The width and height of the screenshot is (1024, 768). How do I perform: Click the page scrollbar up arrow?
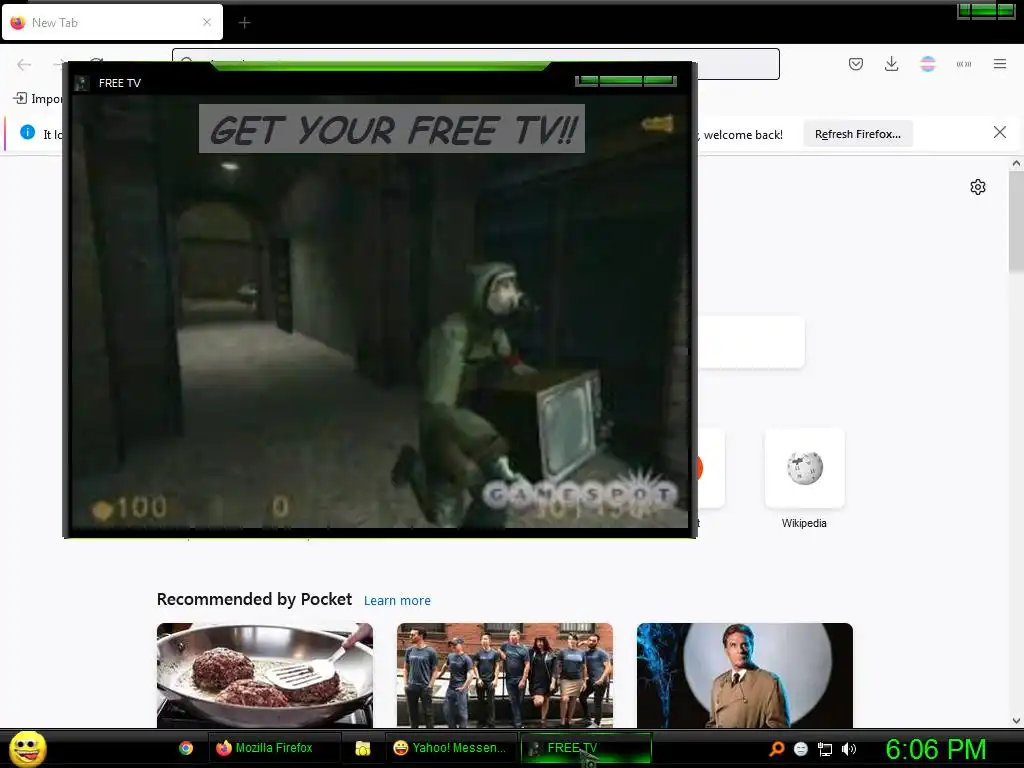tap(1016, 164)
